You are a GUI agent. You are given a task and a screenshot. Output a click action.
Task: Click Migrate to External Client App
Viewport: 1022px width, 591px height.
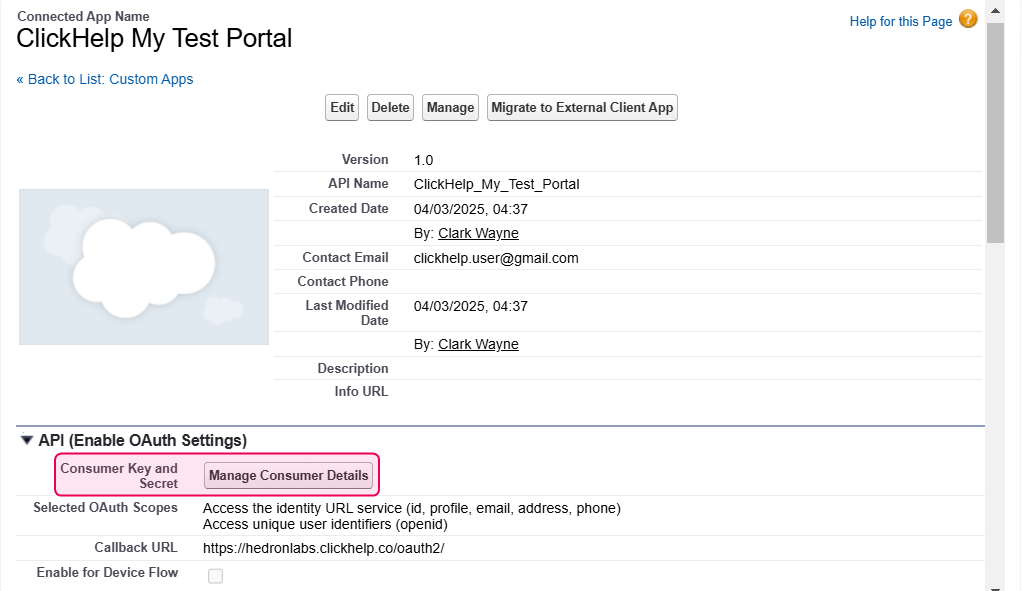pyautogui.click(x=582, y=107)
